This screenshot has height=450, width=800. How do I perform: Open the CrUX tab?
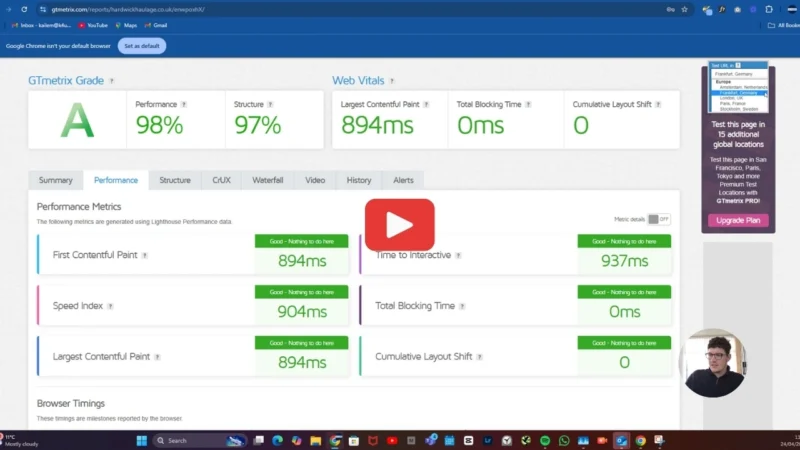(221, 180)
